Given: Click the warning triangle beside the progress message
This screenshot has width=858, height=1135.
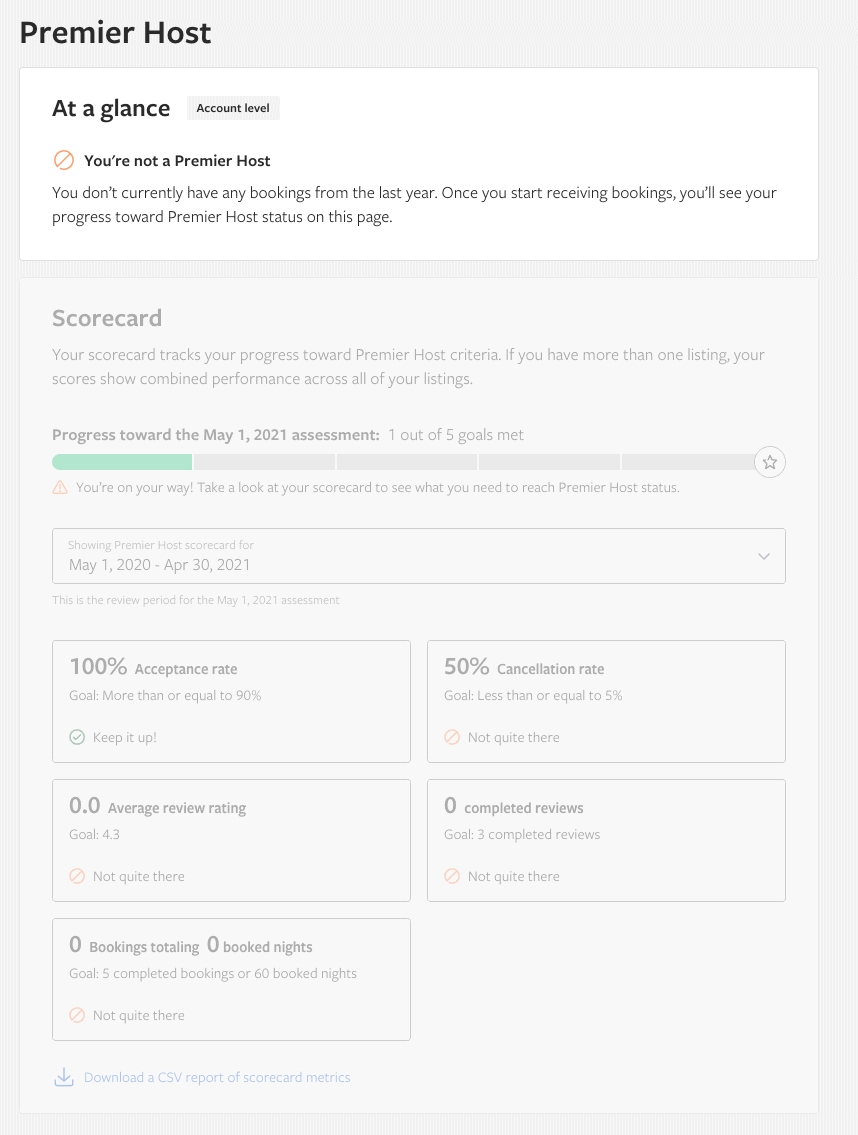Looking at the screenshot, I should (x=58, y=487).
